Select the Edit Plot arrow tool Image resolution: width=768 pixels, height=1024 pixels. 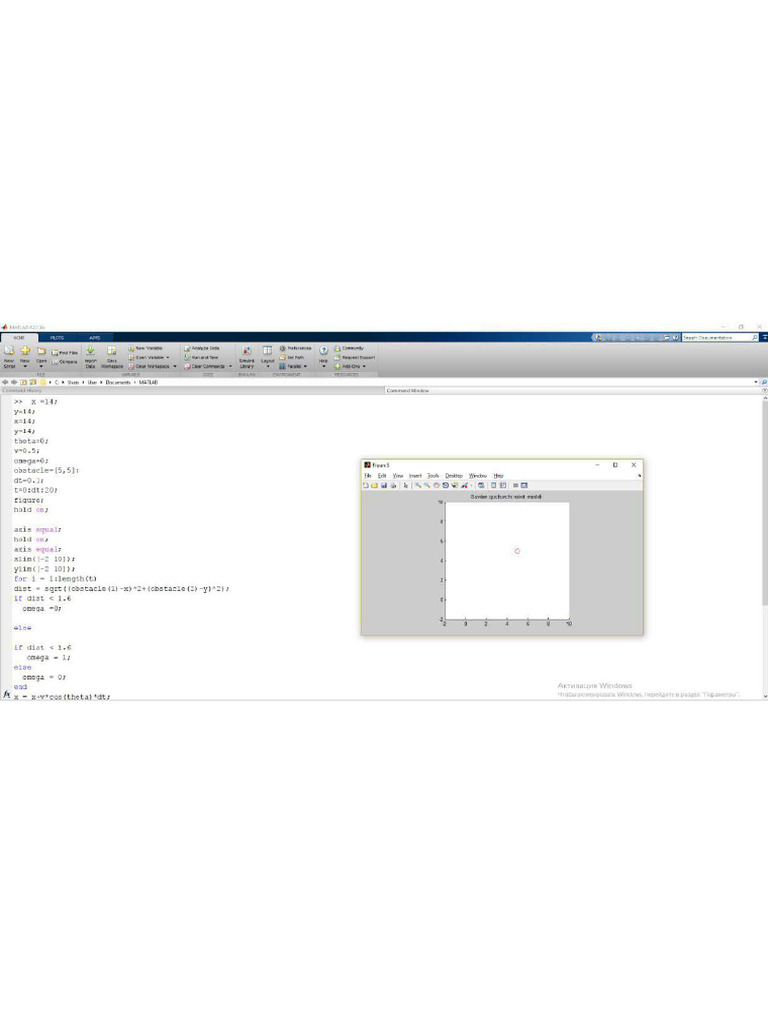(406, 485)
